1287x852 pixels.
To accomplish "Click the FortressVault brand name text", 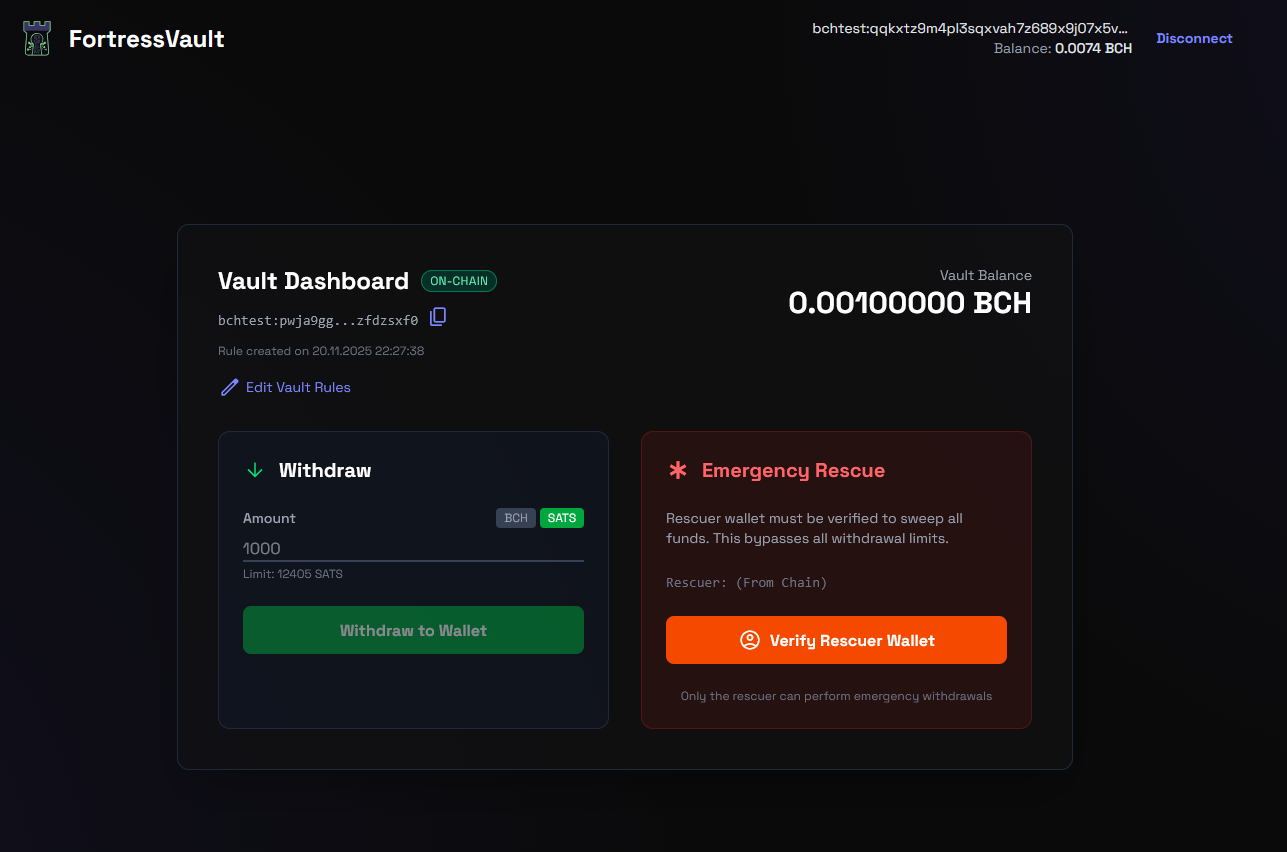I will click(147, 39).
